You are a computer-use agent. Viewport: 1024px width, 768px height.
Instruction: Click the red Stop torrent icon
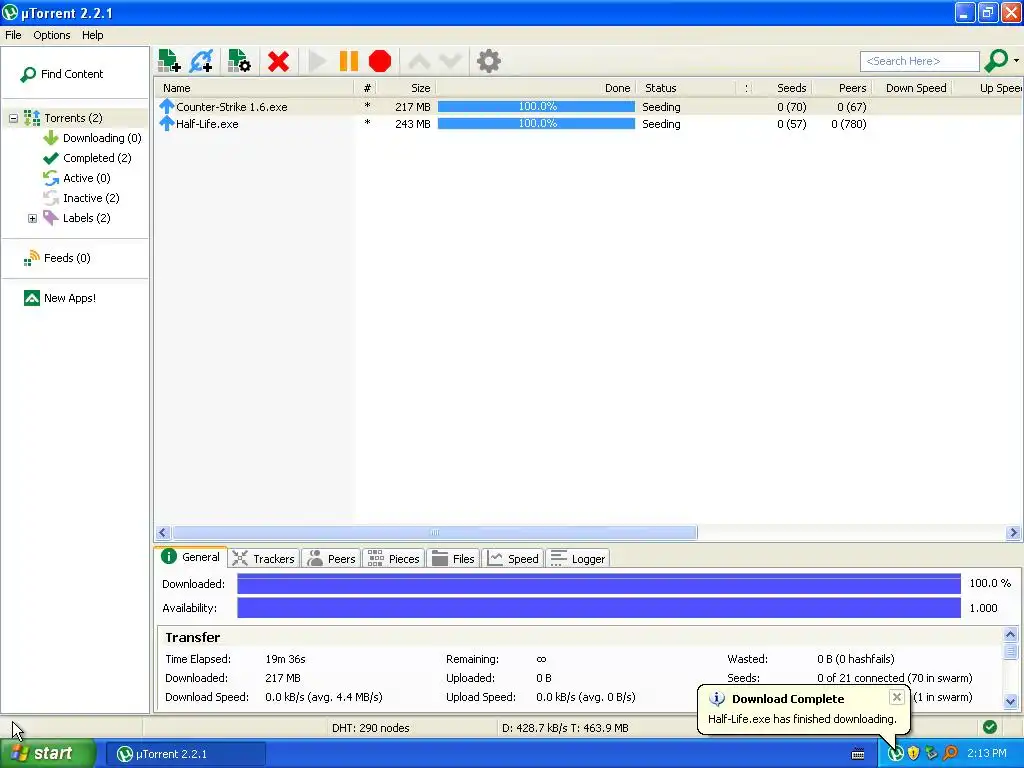[x=379, y=61]
